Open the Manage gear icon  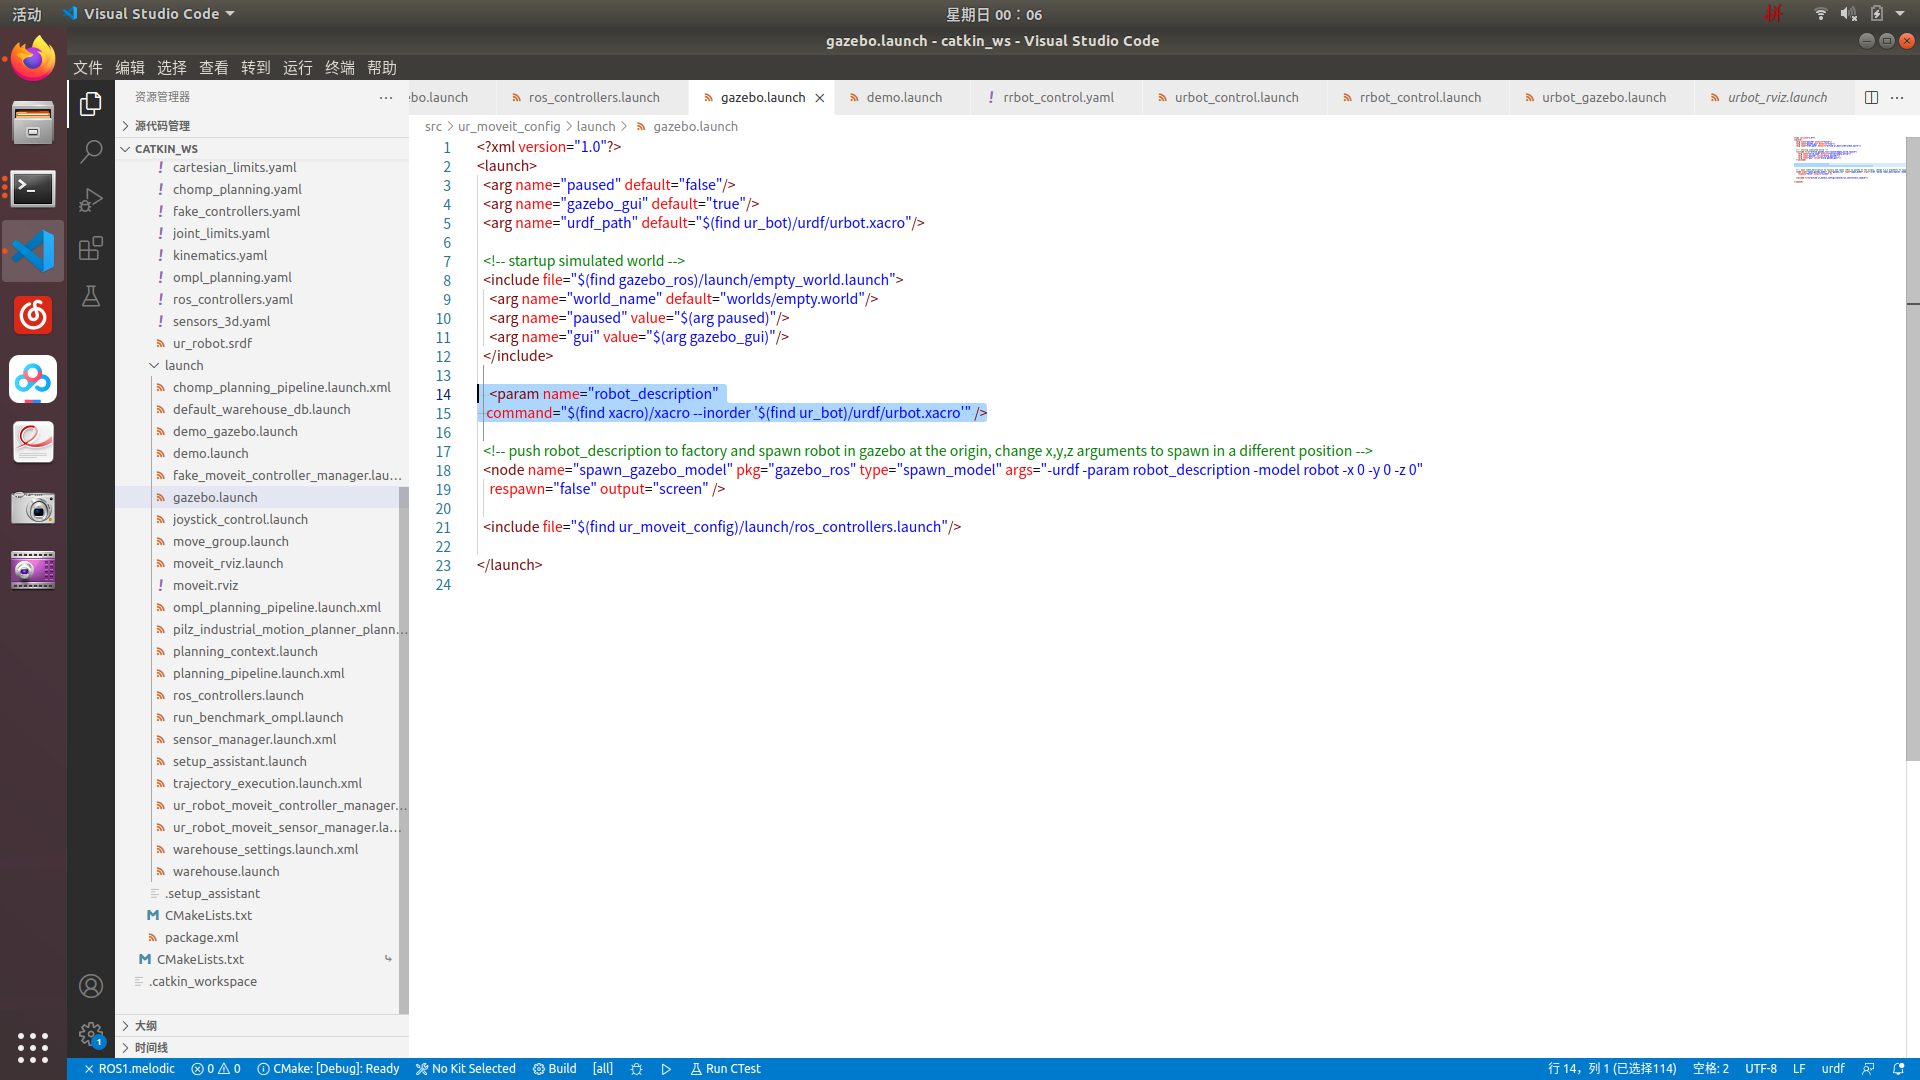pos(91,1033)
